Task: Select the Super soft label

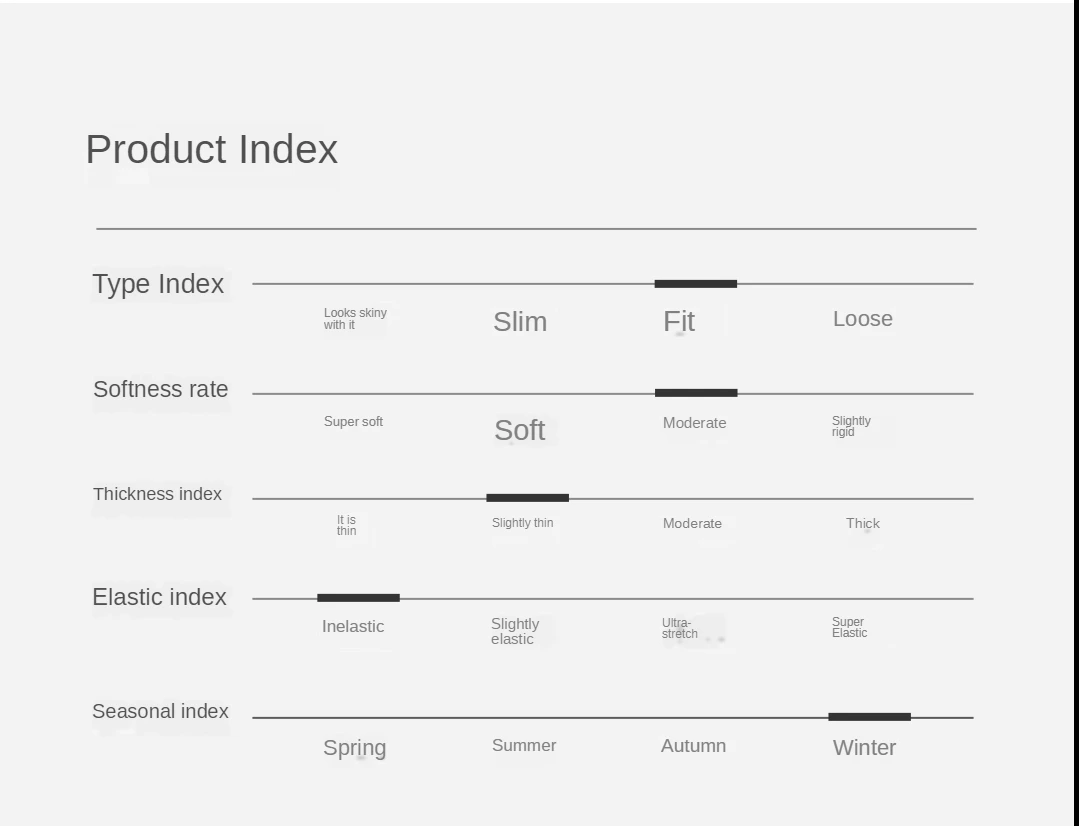Action: 353,421
